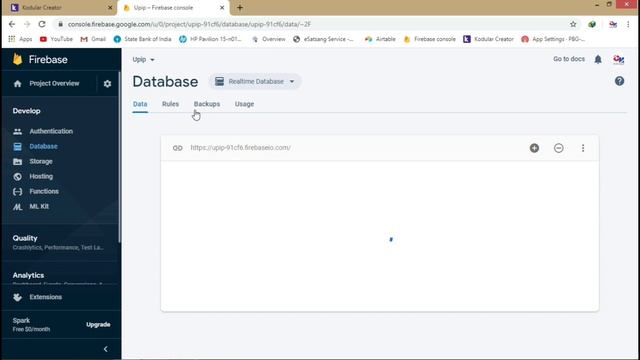Add a child node with plus icon

(534, 148)
